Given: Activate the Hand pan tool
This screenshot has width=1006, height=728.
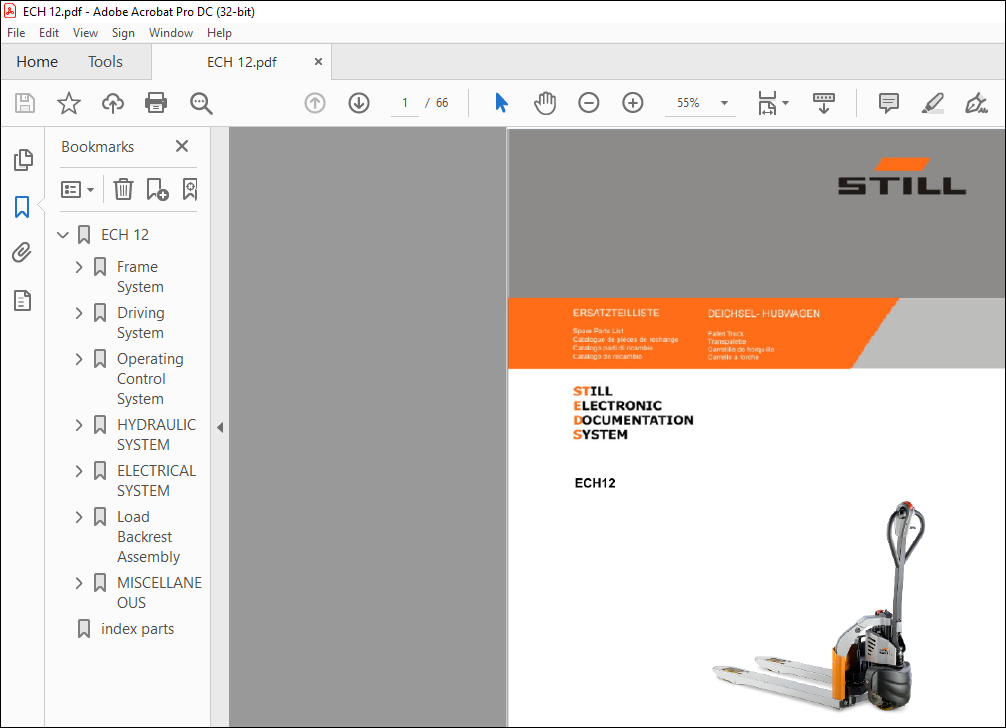Looking at the screenshot, I should pos(545,103).
